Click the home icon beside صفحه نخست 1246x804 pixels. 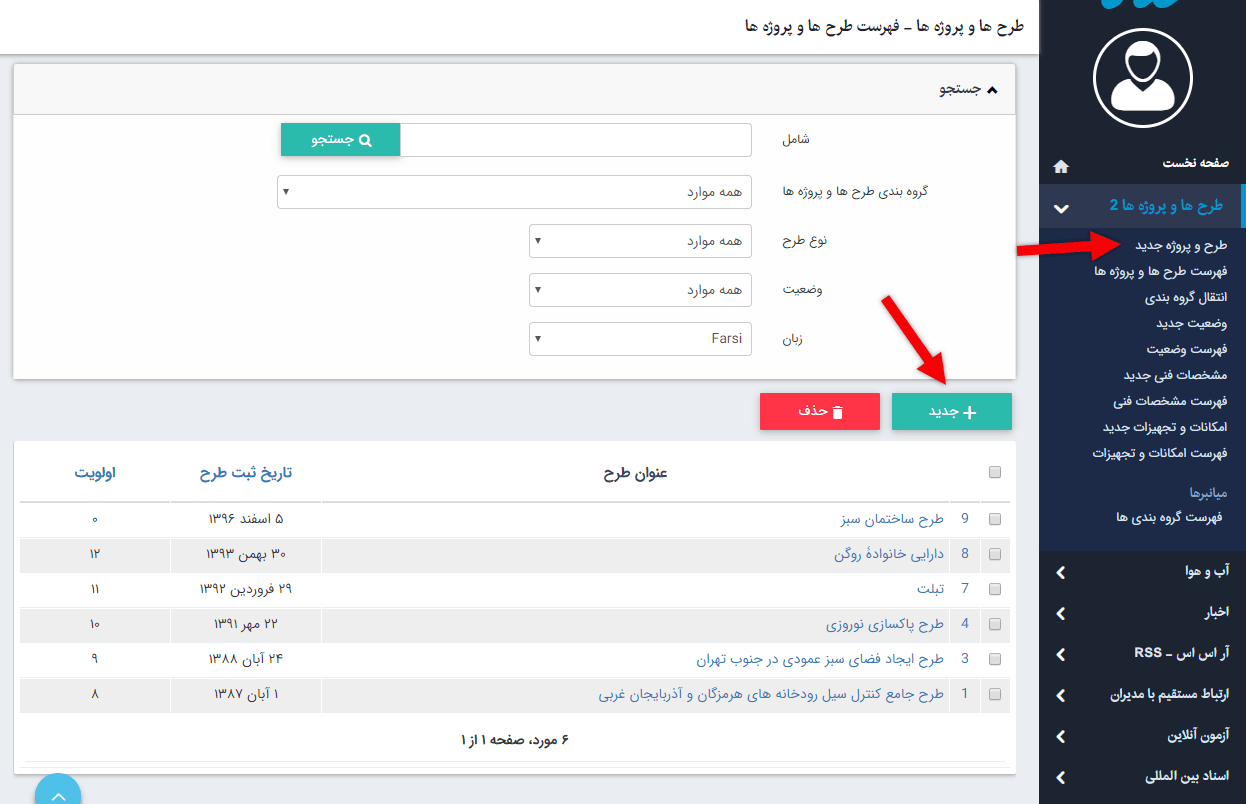point(1061,165)
